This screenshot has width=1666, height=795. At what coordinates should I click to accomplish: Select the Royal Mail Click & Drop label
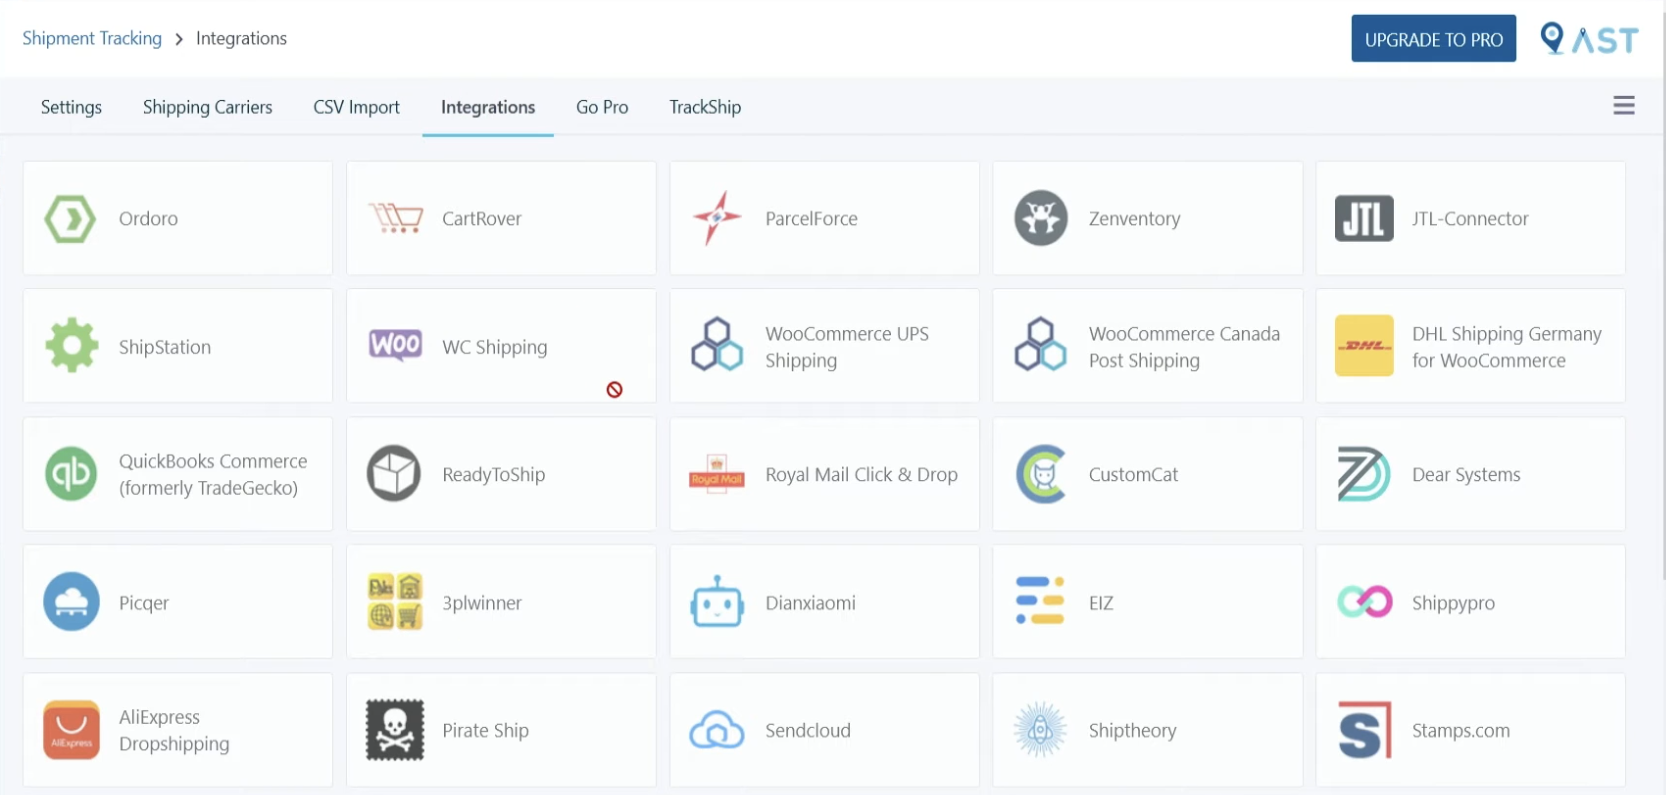(x=861, y=474)
